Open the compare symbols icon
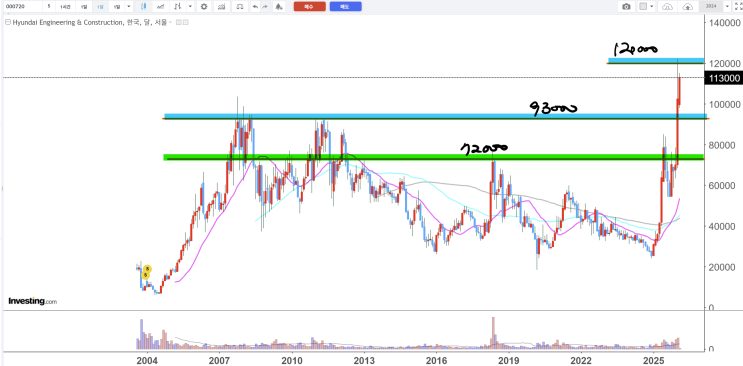Screen dimensions: 743x366 178,7
